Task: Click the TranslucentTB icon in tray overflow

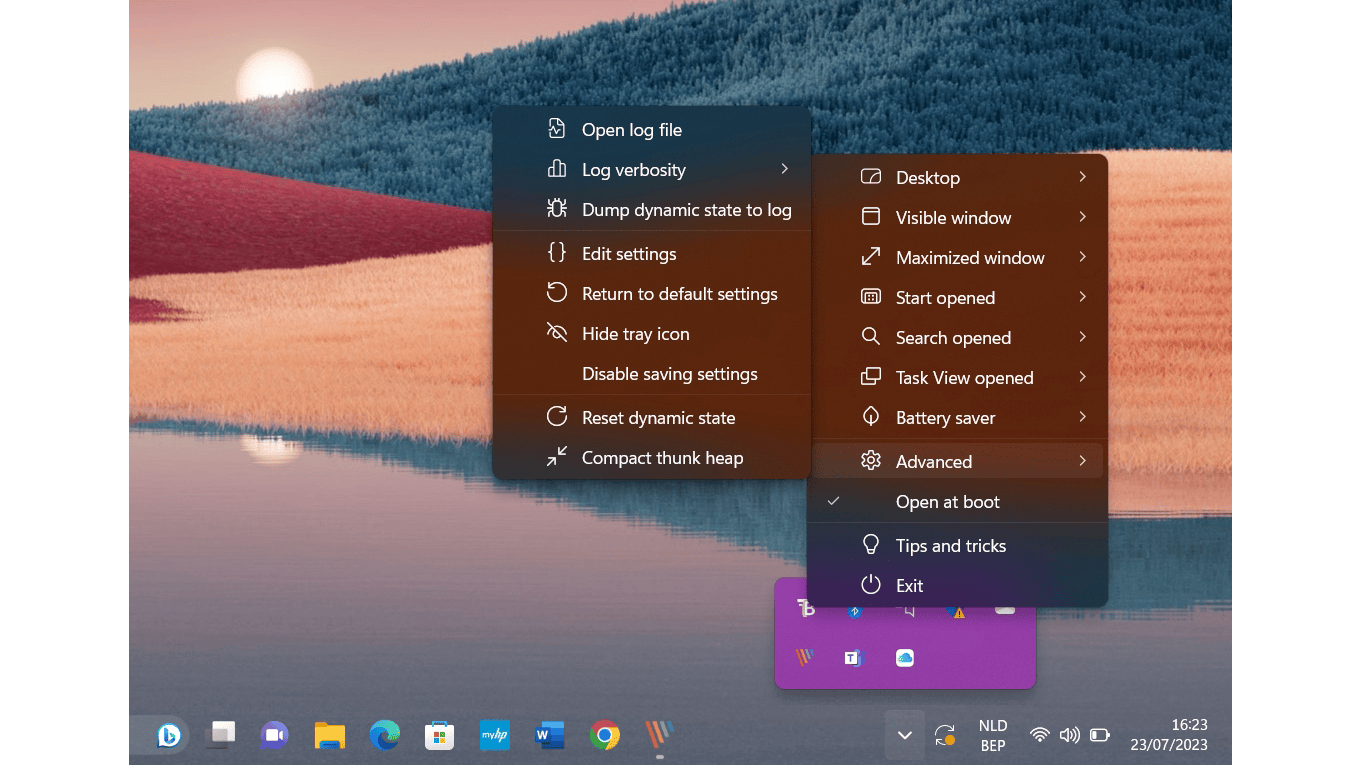Action: tap(805, 609)
